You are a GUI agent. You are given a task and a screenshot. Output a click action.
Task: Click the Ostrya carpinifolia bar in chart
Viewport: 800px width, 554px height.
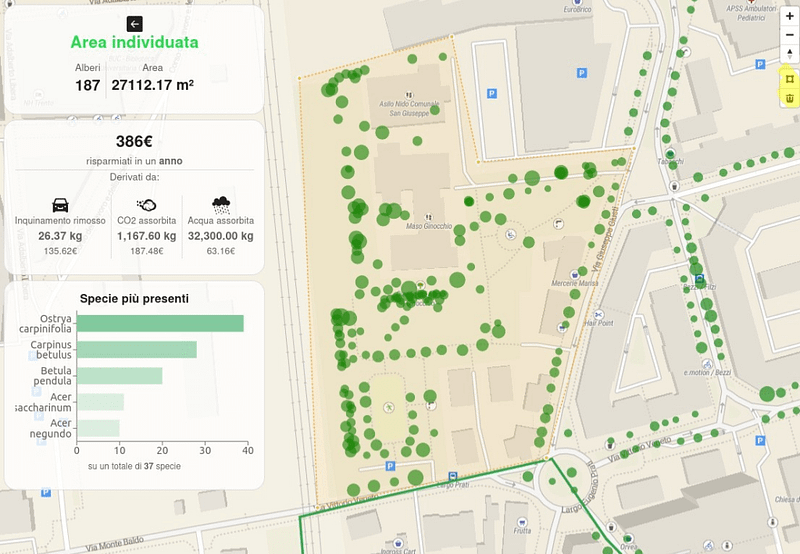point(160,323)
